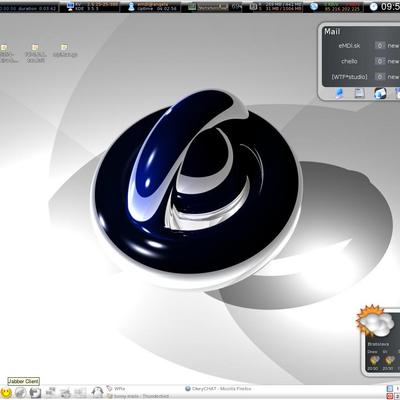Click the second forecast day icon in weather widget
400x400 pixels.
pyautogui.click(x=389, y=360)
